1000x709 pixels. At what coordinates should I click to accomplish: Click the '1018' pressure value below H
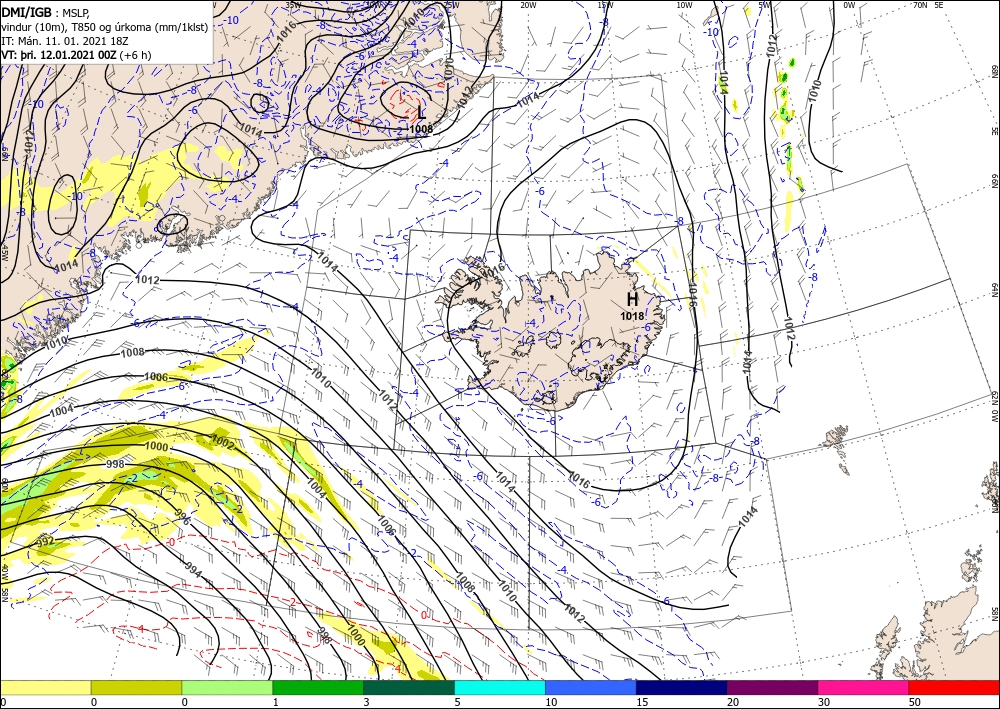click(x=632, y=316)
